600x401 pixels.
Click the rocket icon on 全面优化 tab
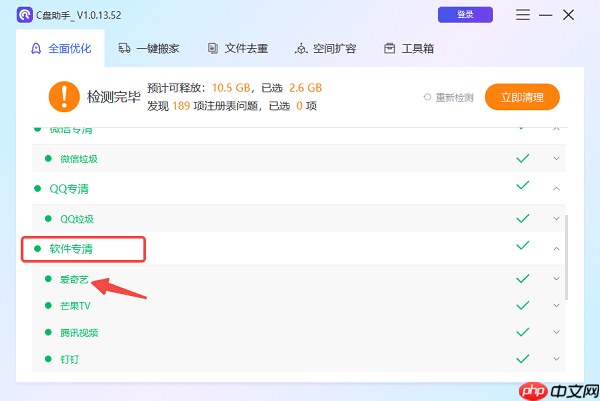[36, 49]
